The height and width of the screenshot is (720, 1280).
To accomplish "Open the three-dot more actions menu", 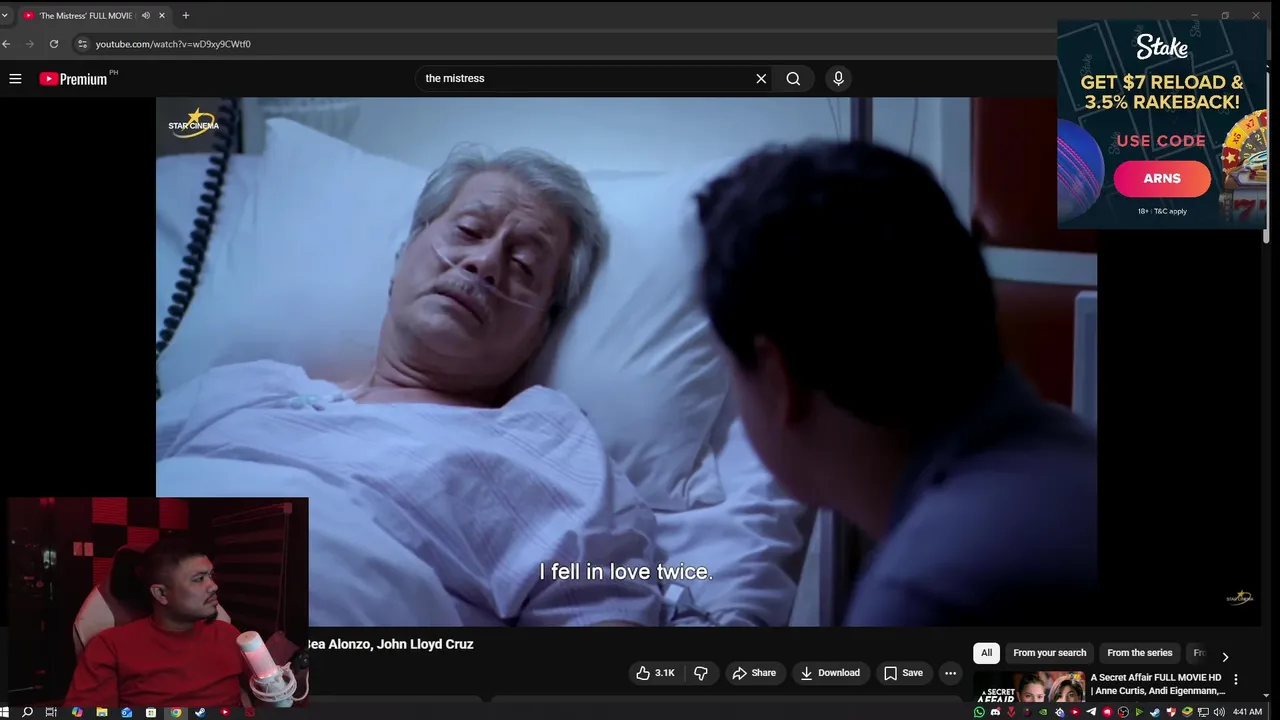I will pyautogui.click(x=950, y=673).
